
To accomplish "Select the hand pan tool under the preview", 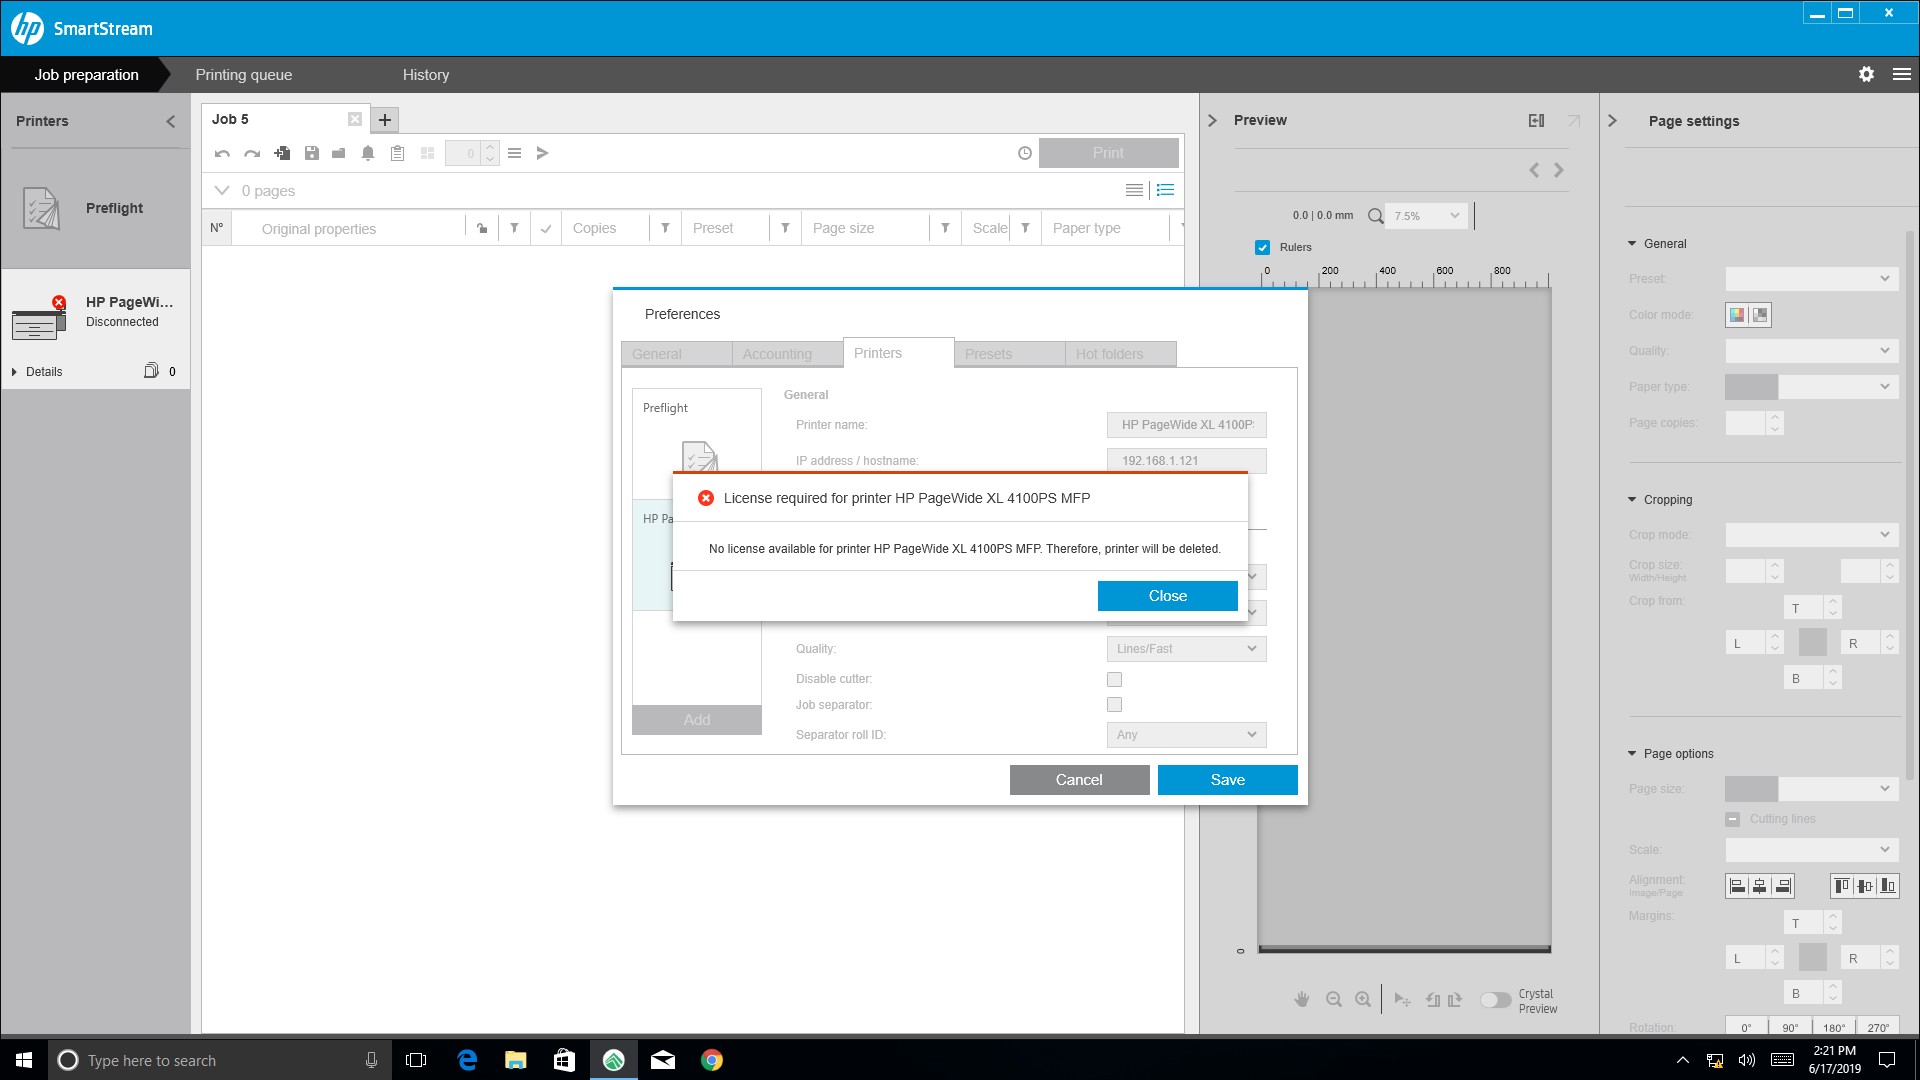I will pyautogui.click(x=1302, y=999).
